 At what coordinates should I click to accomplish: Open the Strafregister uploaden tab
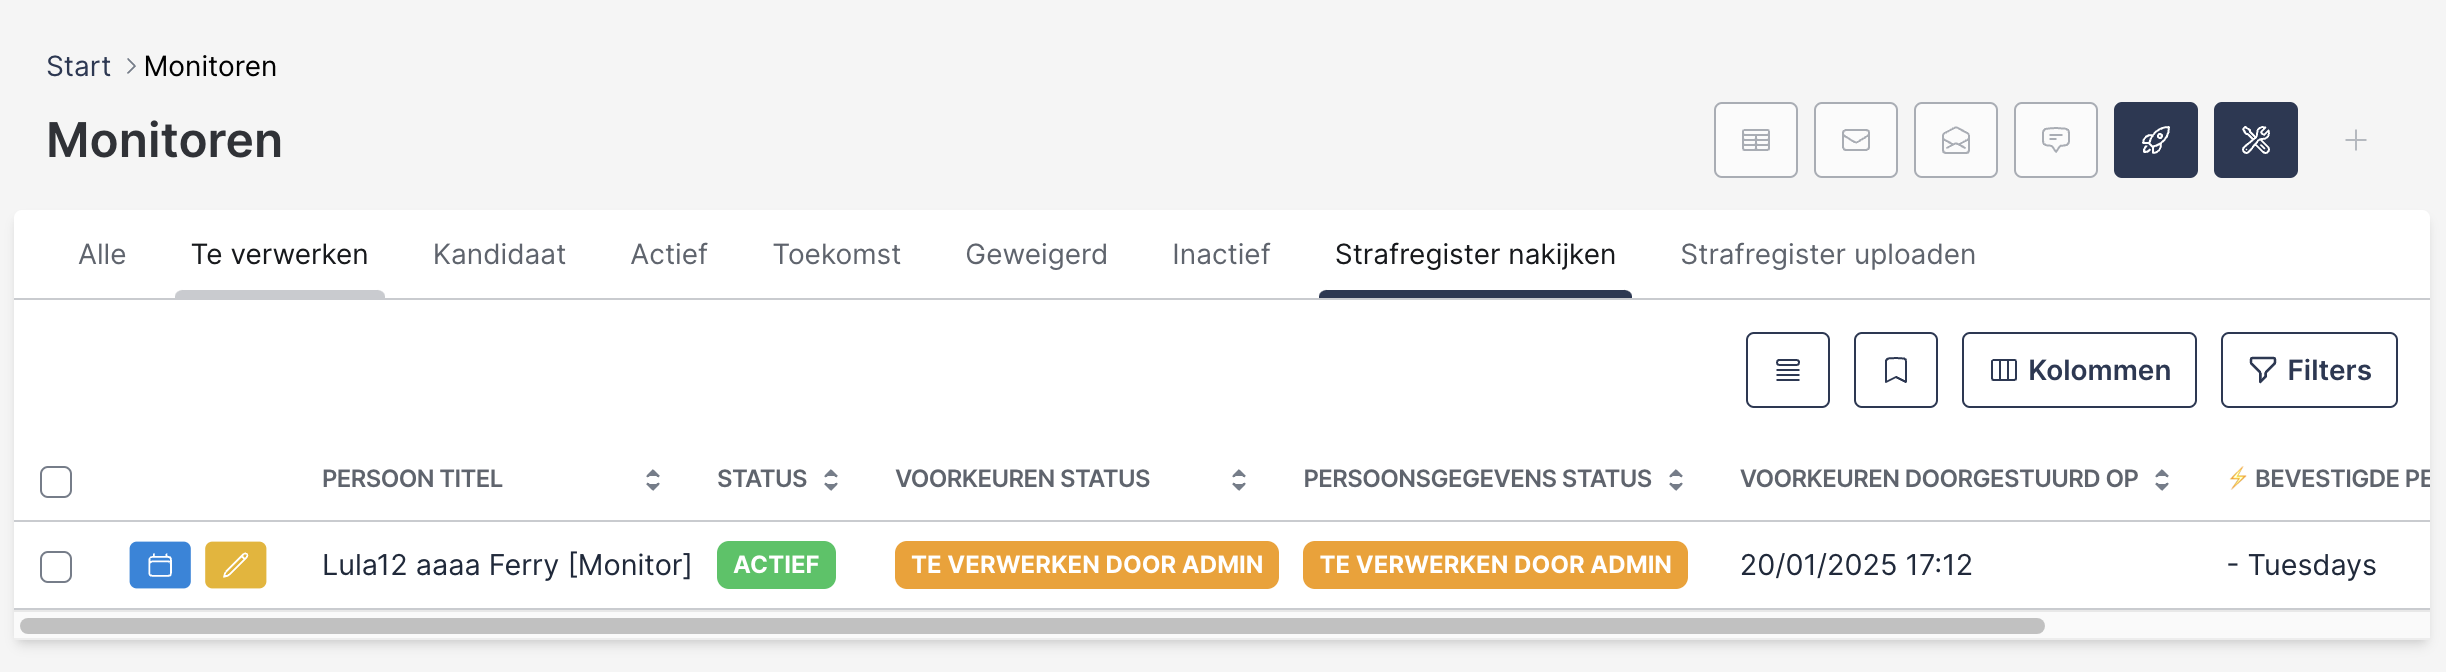tap(1827, 255)
